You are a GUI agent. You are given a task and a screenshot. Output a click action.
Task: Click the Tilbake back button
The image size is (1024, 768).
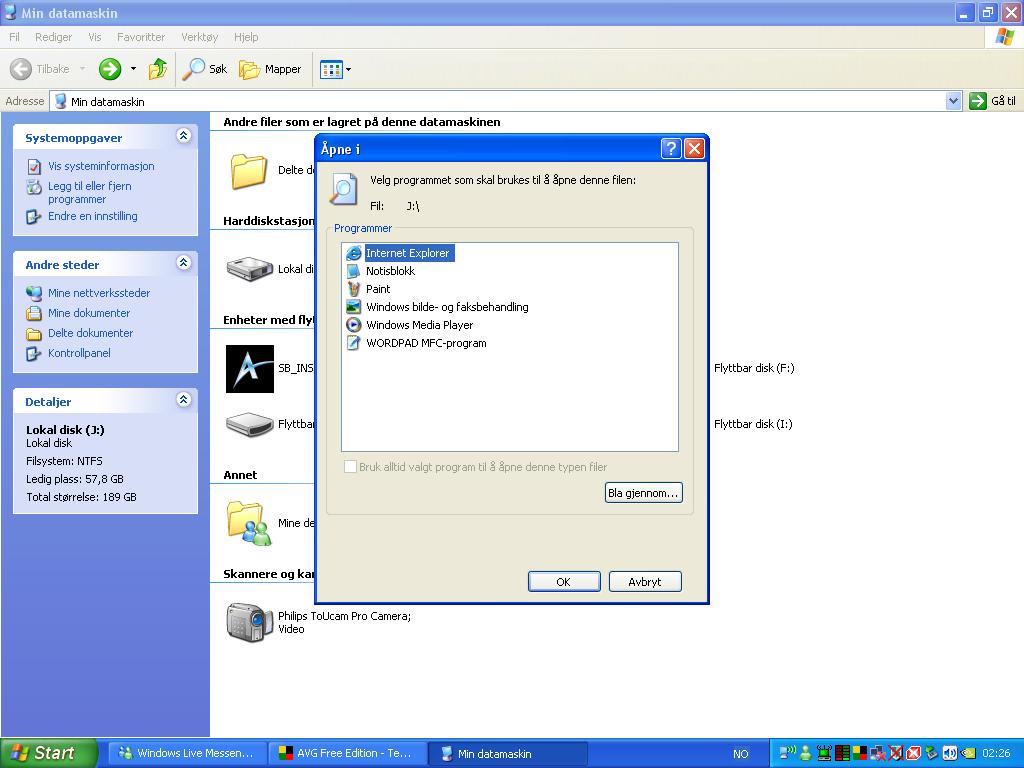(x=40, y=69)
